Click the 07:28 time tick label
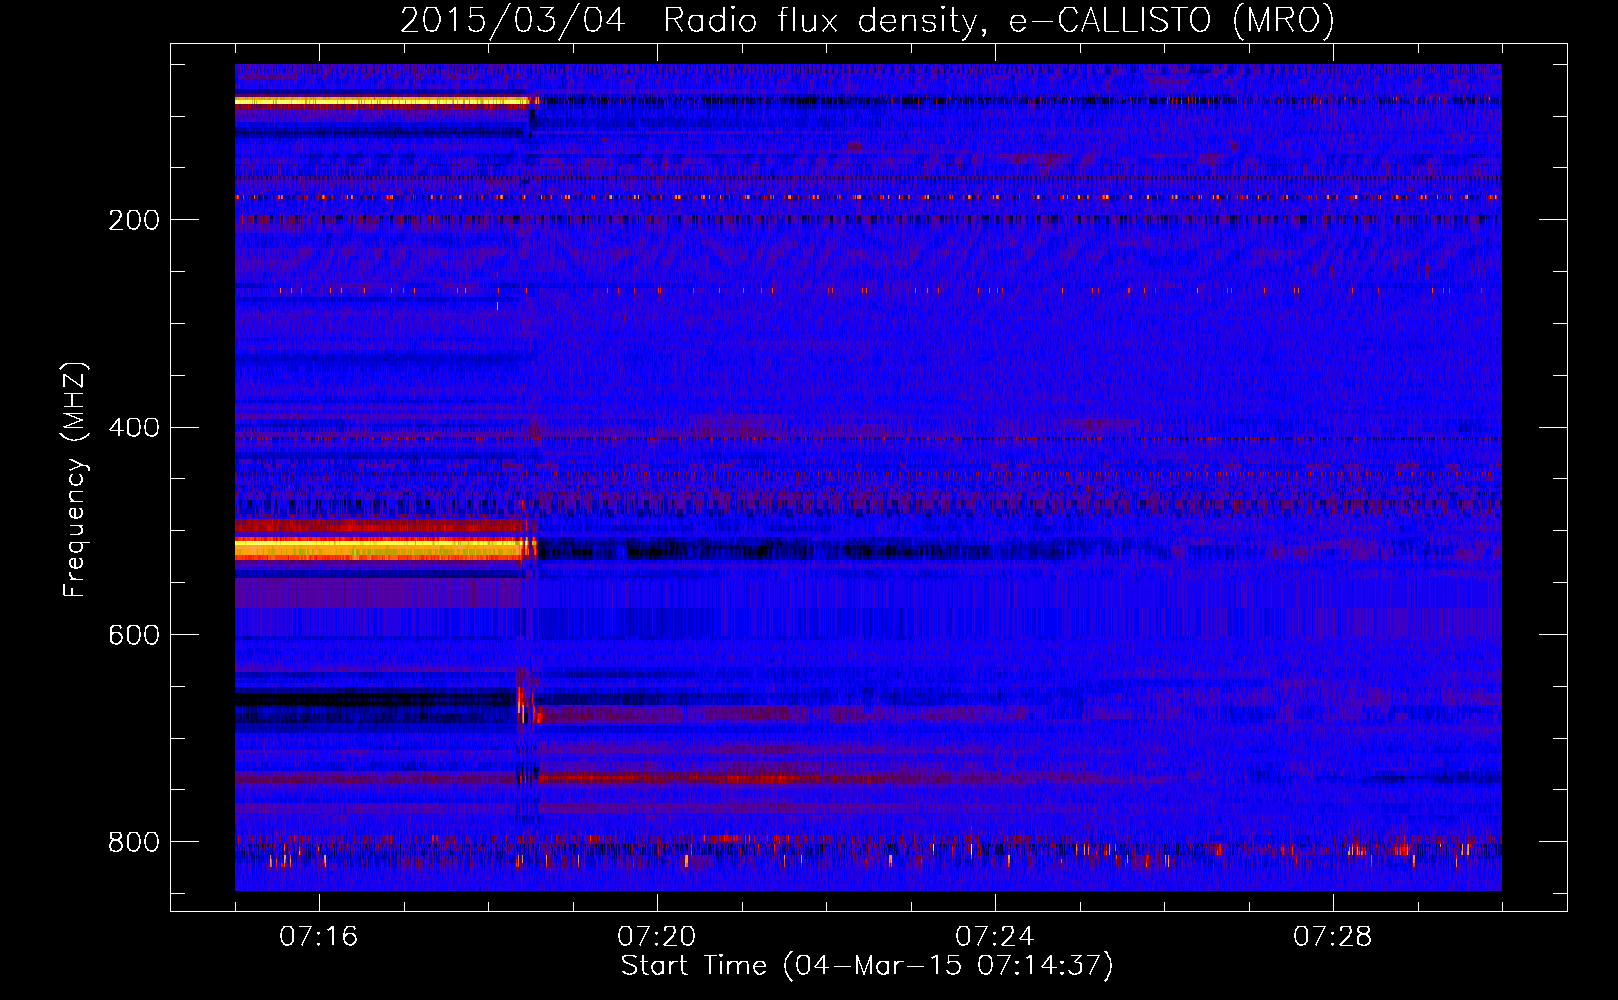Screen dimensions: 1618x1000 (1333, 937)
